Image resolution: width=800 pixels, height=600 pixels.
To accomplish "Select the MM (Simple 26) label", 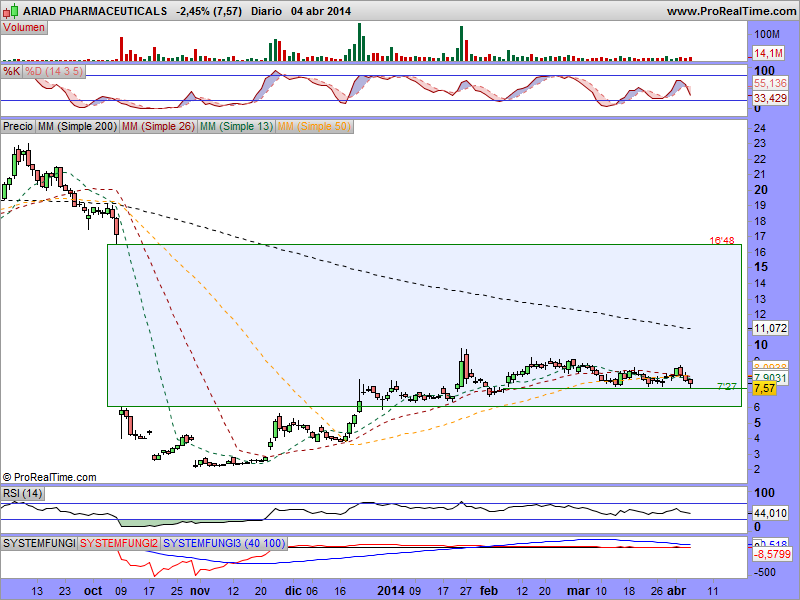I will pos(158,126).
